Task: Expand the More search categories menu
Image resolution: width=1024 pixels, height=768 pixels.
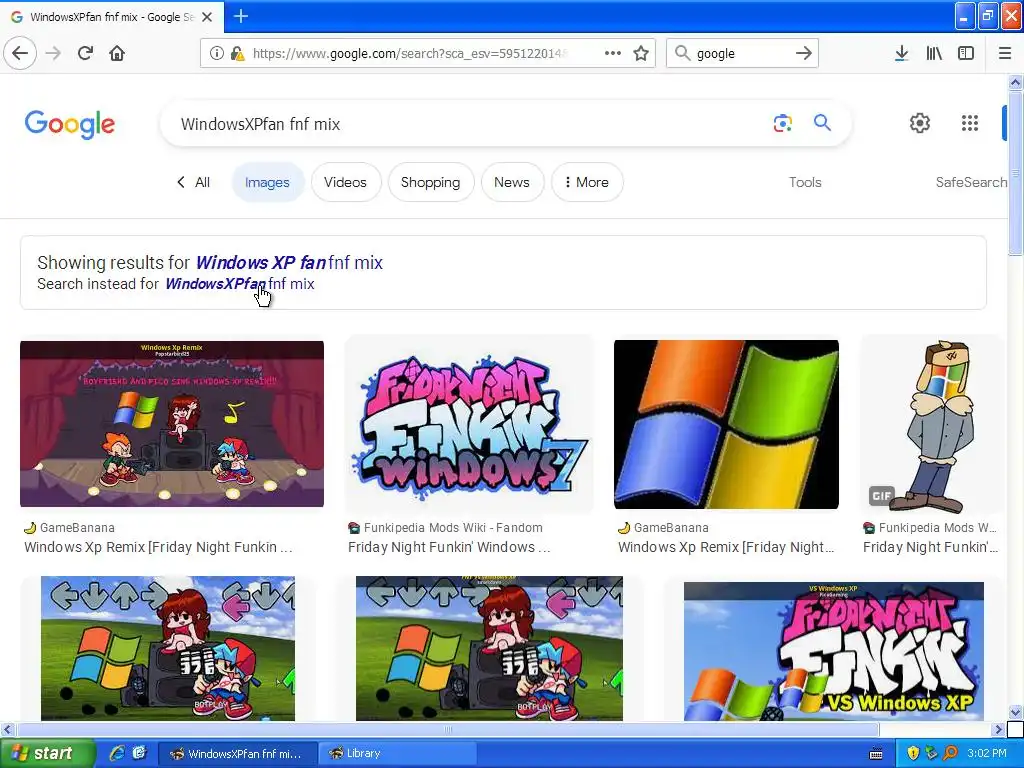Action: pos(586,182)
